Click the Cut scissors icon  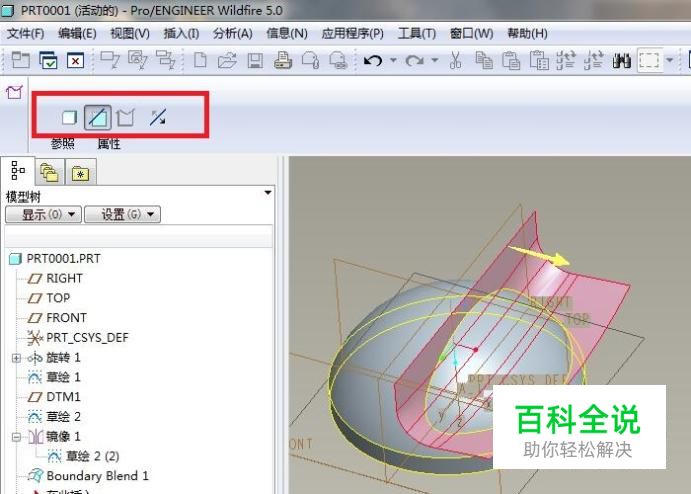(456, 60)
